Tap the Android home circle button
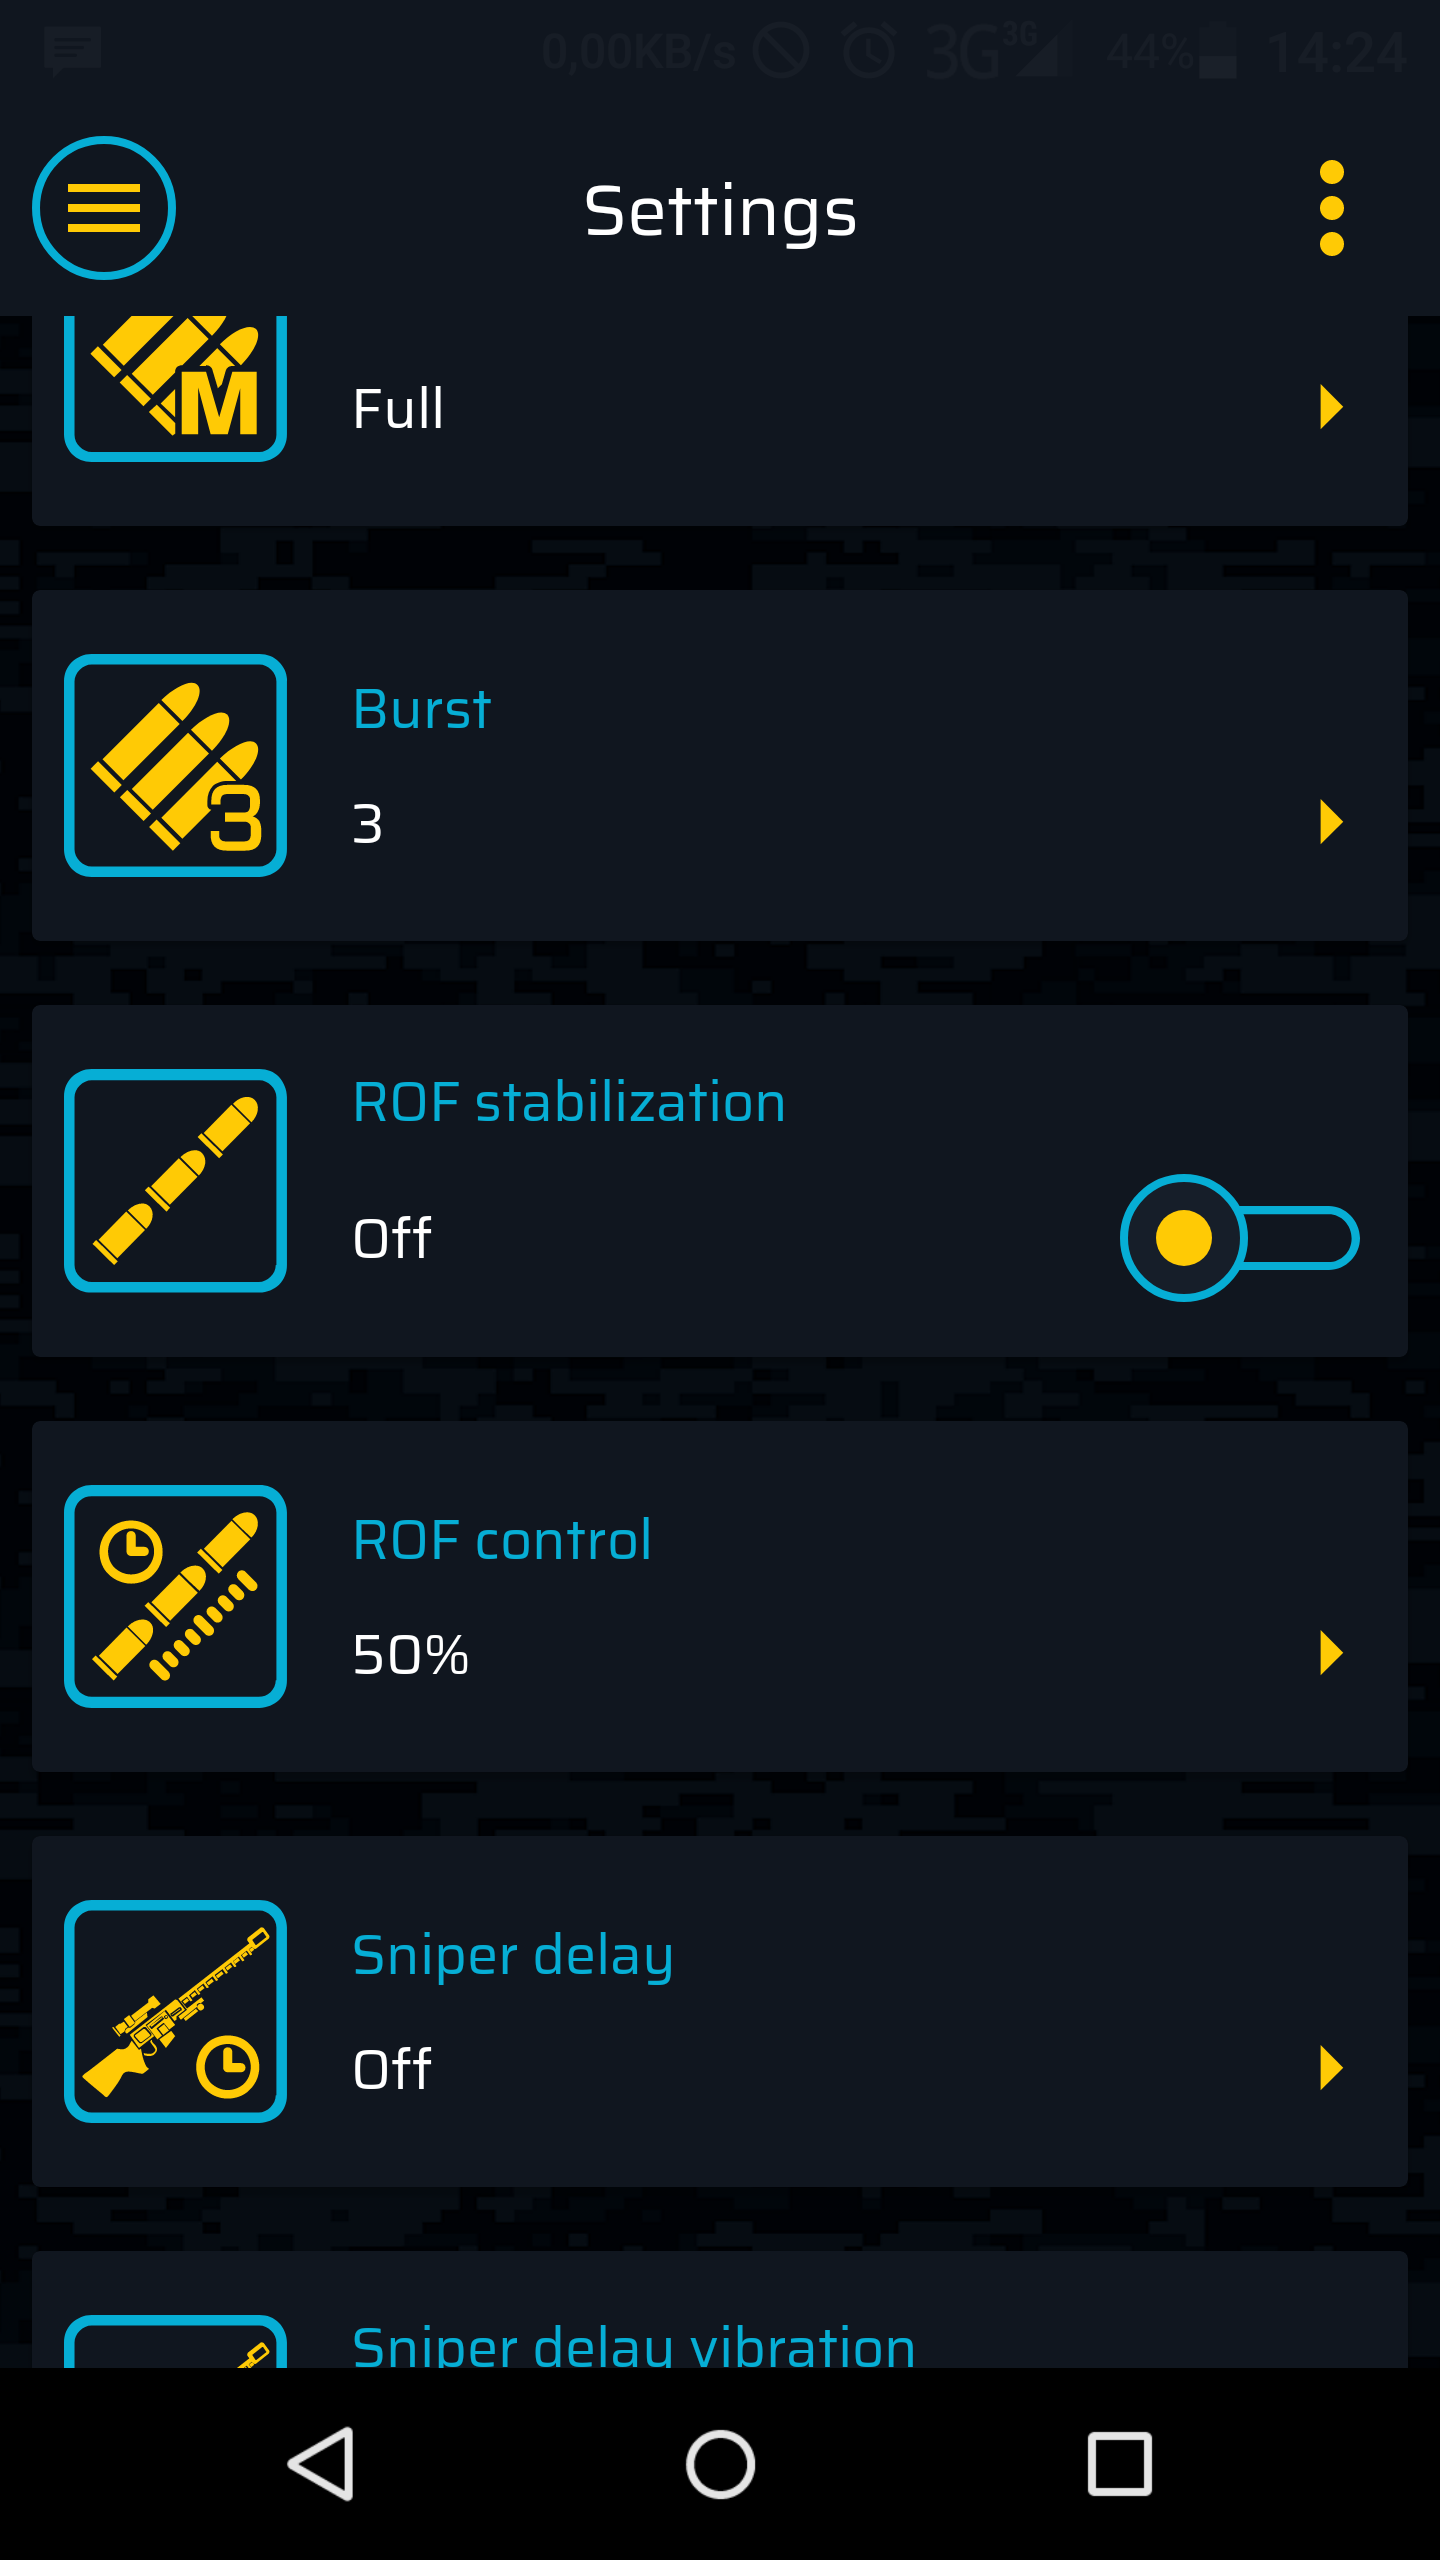Image resolution: width=1440 pixels, height=2560 pixels. coord(720,2464)
